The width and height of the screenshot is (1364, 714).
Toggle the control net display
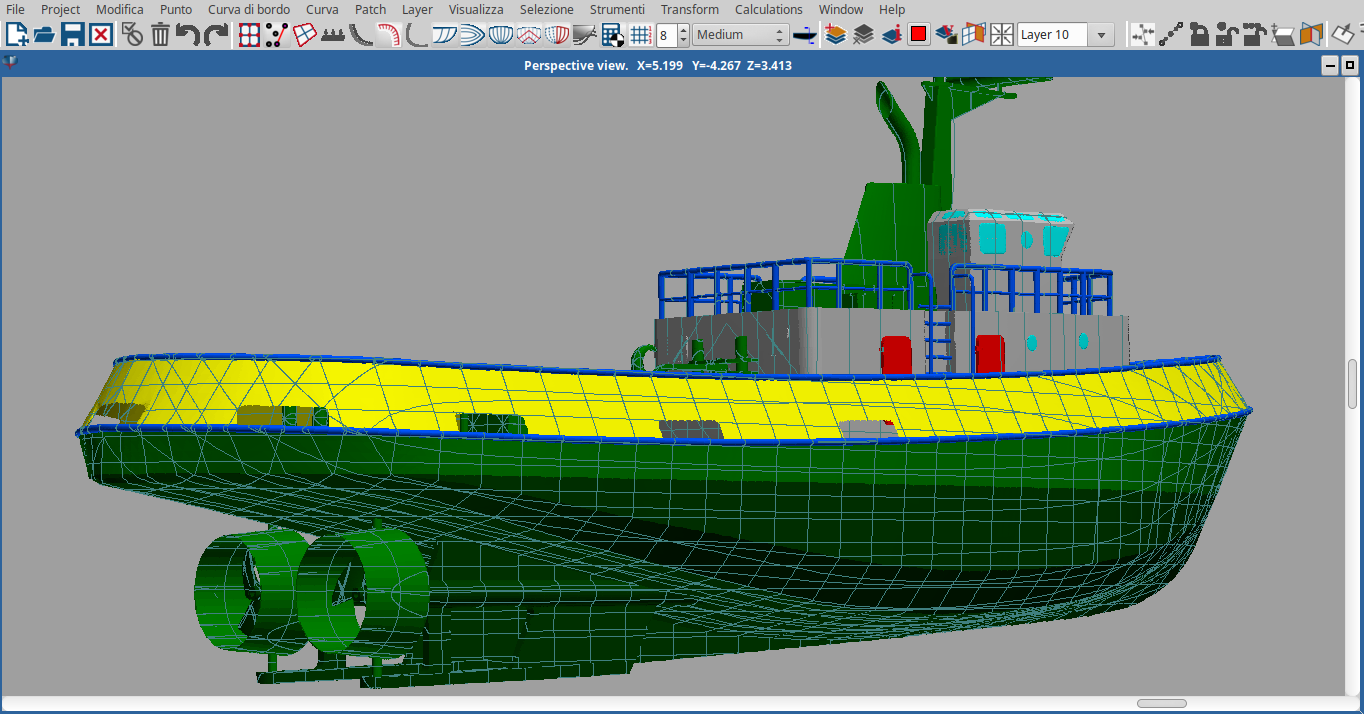pyautogui.click(x=249, y=35)
